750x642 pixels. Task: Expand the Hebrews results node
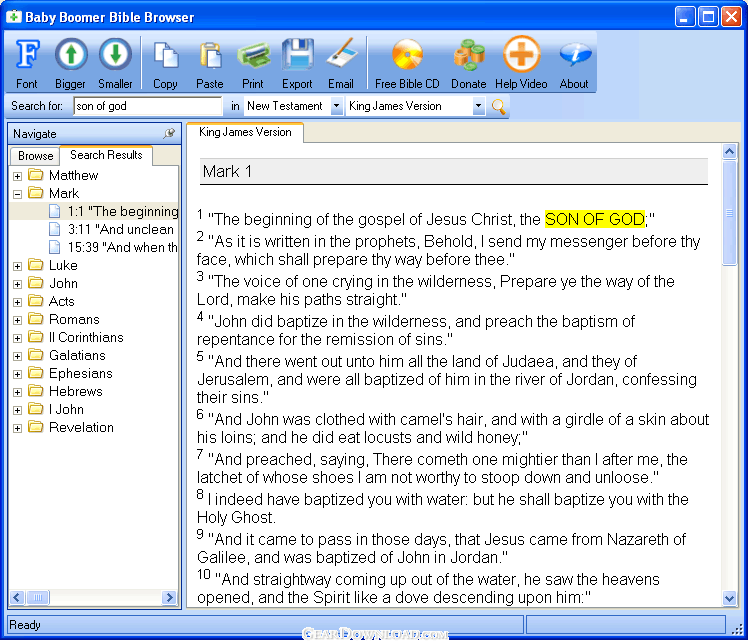[x=17, y=392]
